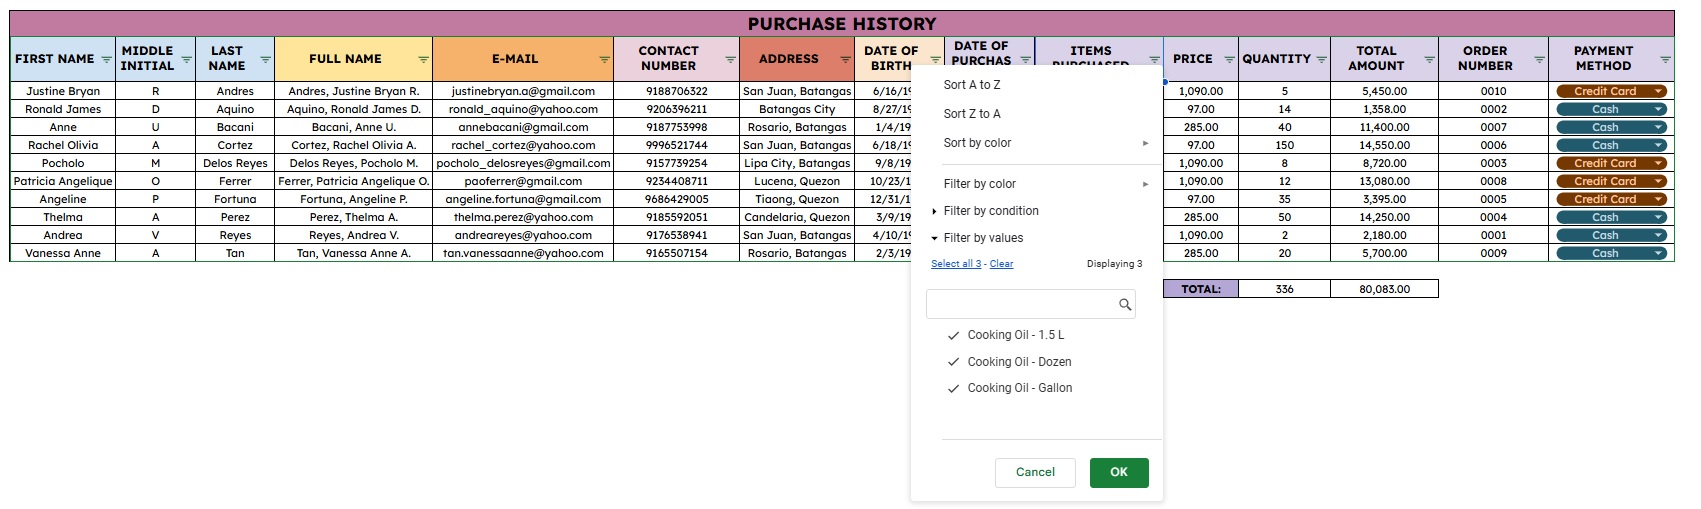
Task: Select total amount 13,080.00
Action: 1384,181
